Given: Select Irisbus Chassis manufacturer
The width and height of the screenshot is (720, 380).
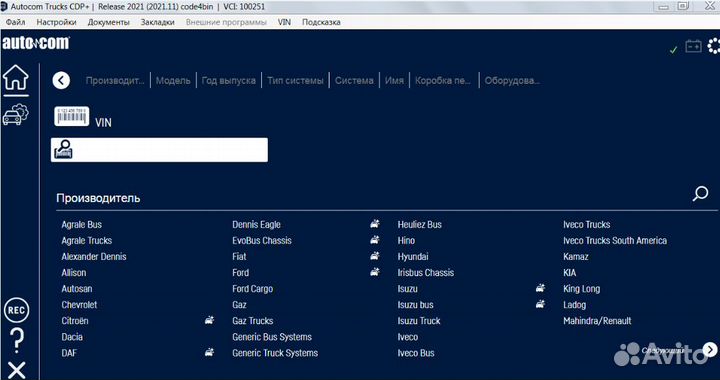Looking at the screenshot, I should coord(426,273).
